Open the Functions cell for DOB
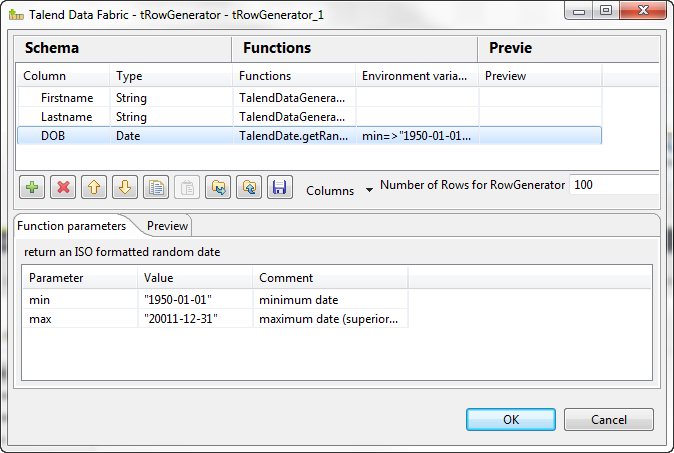This screenshot has height=453, width=674. [295, 136]
